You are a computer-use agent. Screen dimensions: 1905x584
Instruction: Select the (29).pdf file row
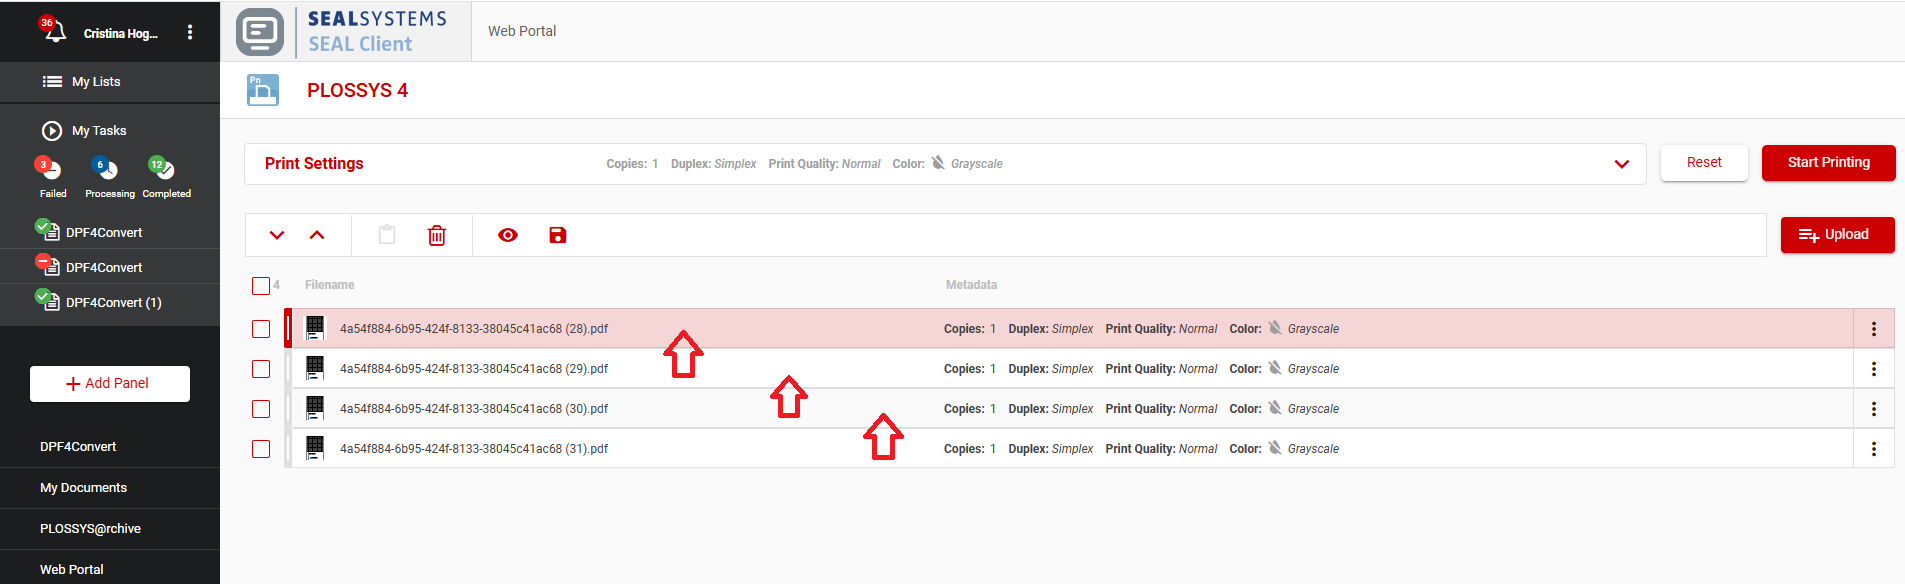(474, 369)
